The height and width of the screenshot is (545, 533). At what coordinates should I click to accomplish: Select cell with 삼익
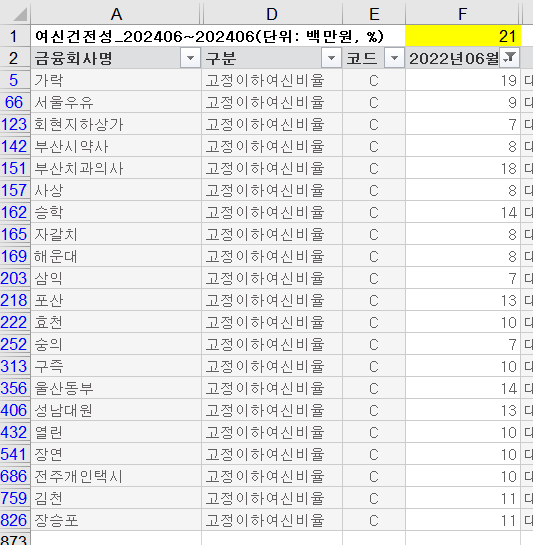(116, 278)
